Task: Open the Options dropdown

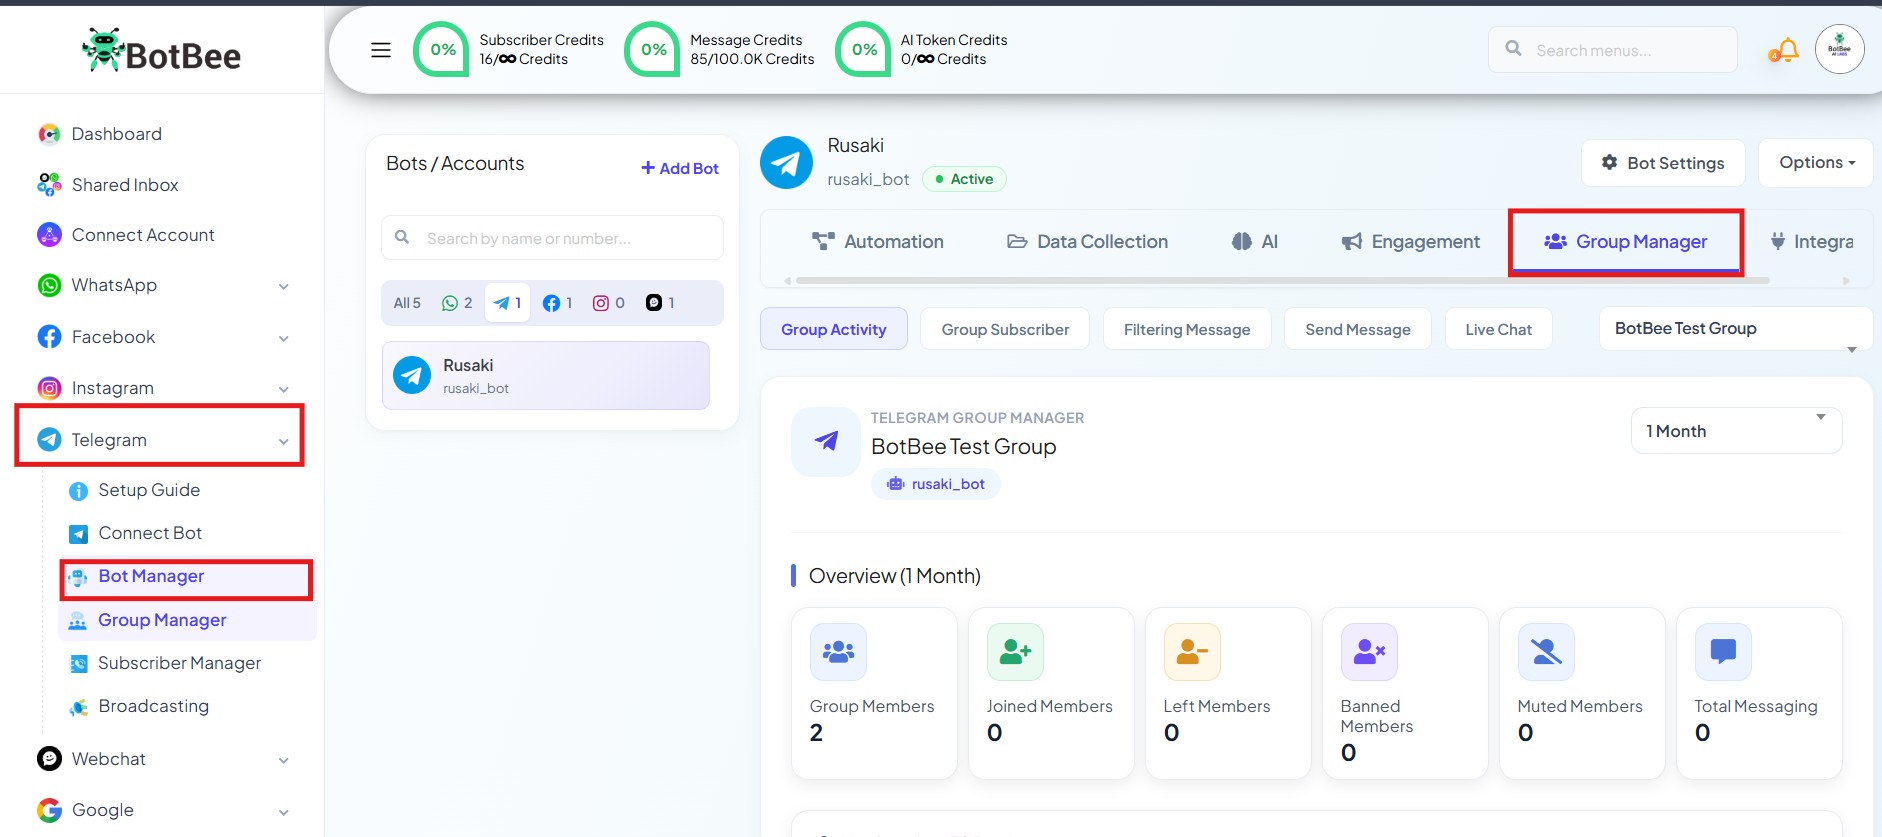Action: [x=1816, y=163]
